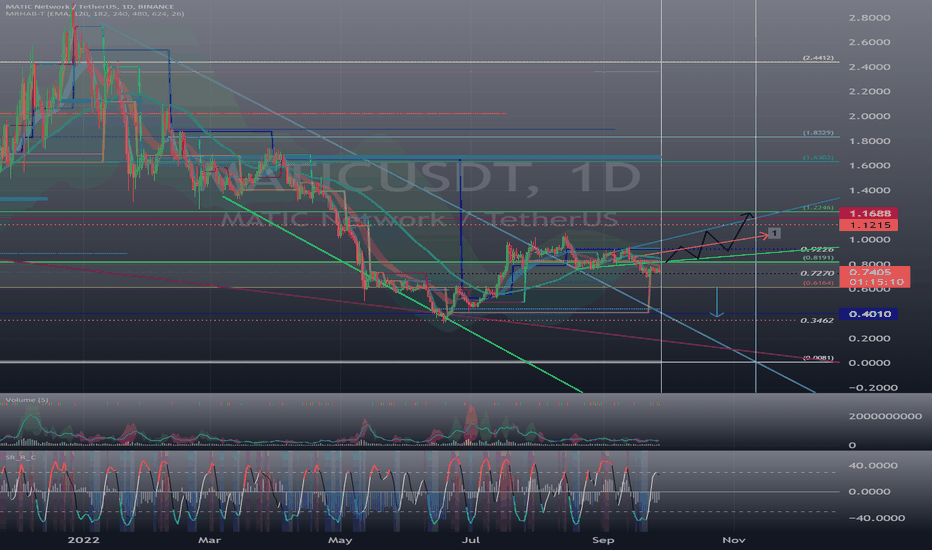Click the (1.2246) green level annotation
Screen dimensions: 932x550
(818, 208)
